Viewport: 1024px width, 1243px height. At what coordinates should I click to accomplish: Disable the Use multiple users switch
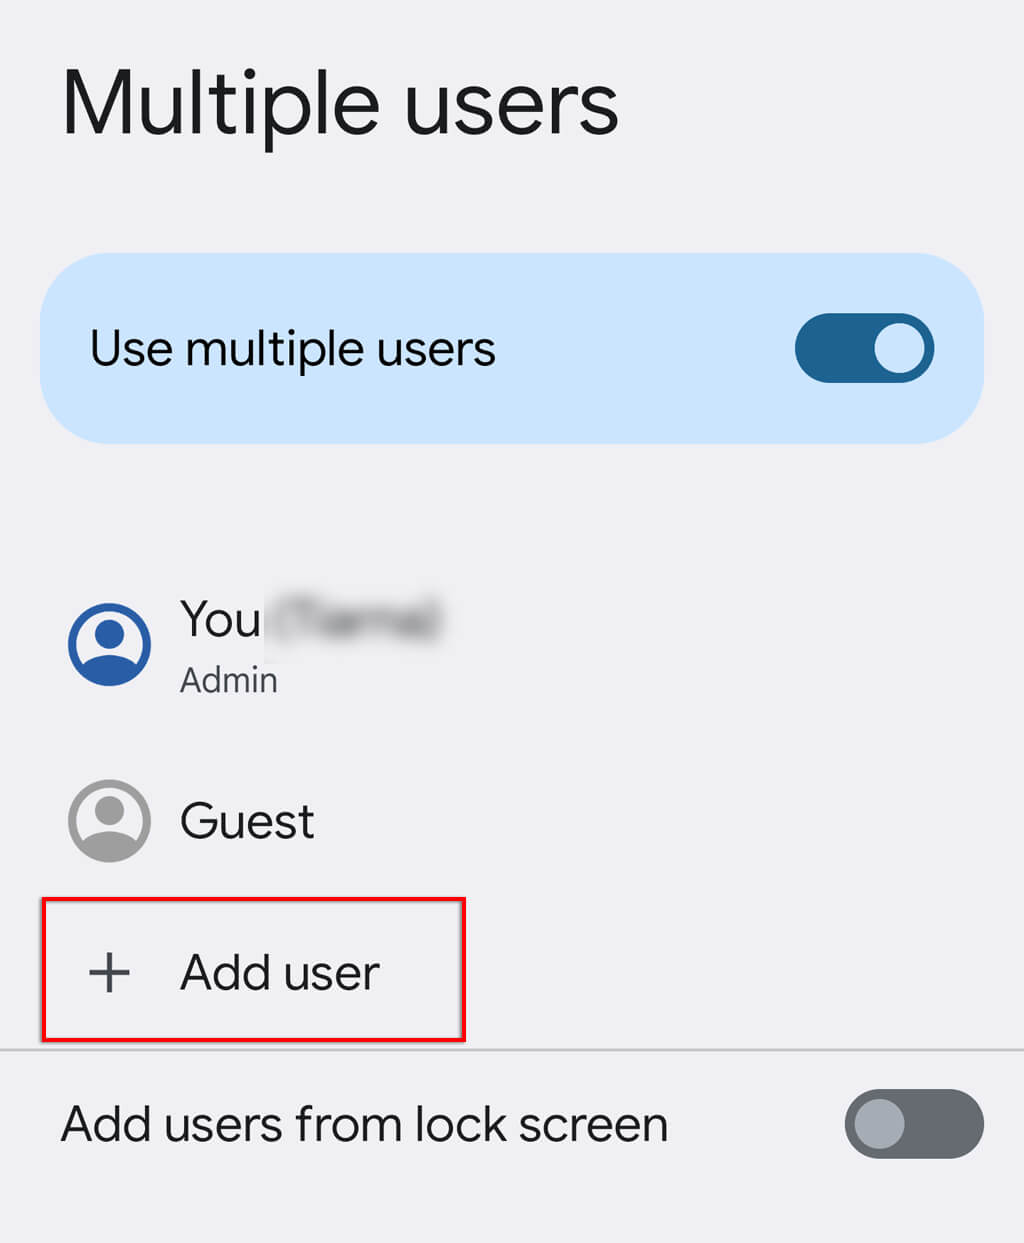coord(864,349)
